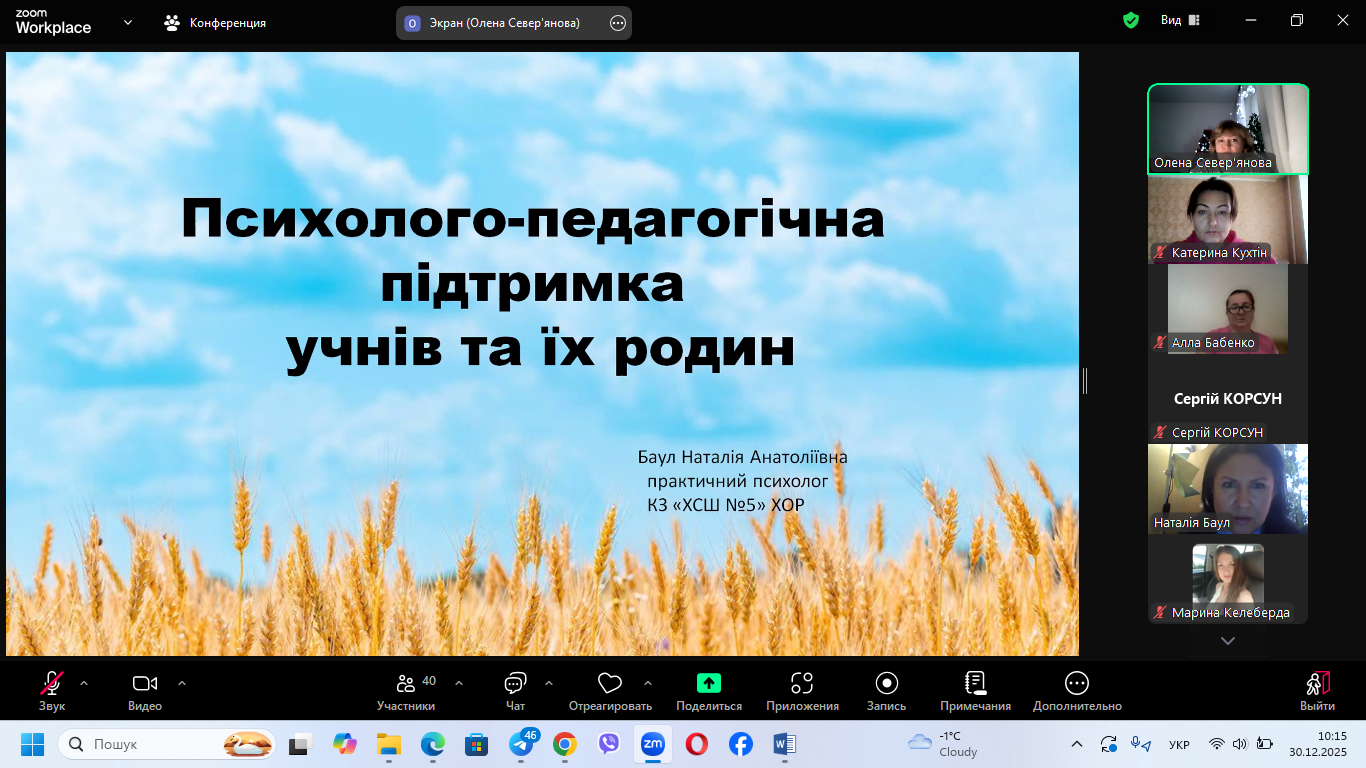Open the Участники participants panel
The image size is (1366, 768).
click(406, 691)
